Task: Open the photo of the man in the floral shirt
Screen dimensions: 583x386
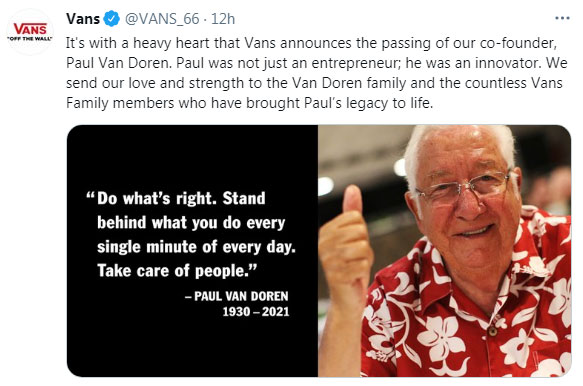Action: click(x=444, y=251)
